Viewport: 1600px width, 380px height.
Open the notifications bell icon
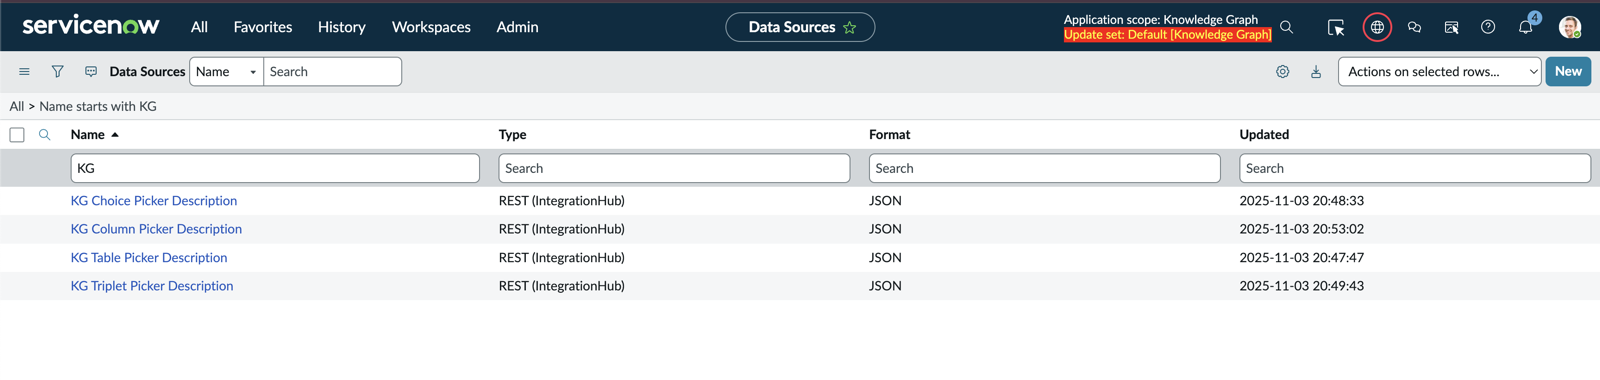coord(1525,27)
